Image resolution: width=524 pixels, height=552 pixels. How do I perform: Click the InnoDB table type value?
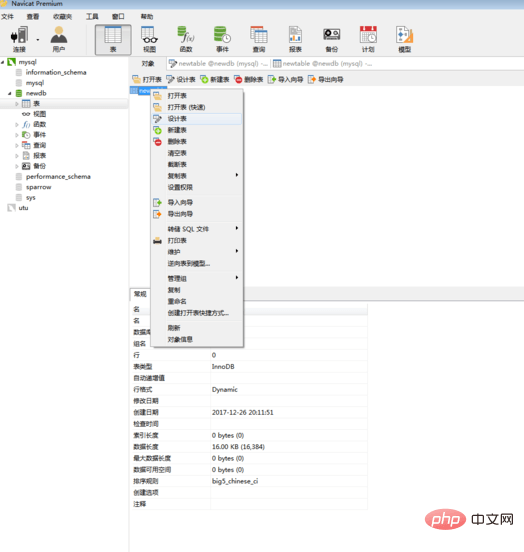(x=223, y=367)
